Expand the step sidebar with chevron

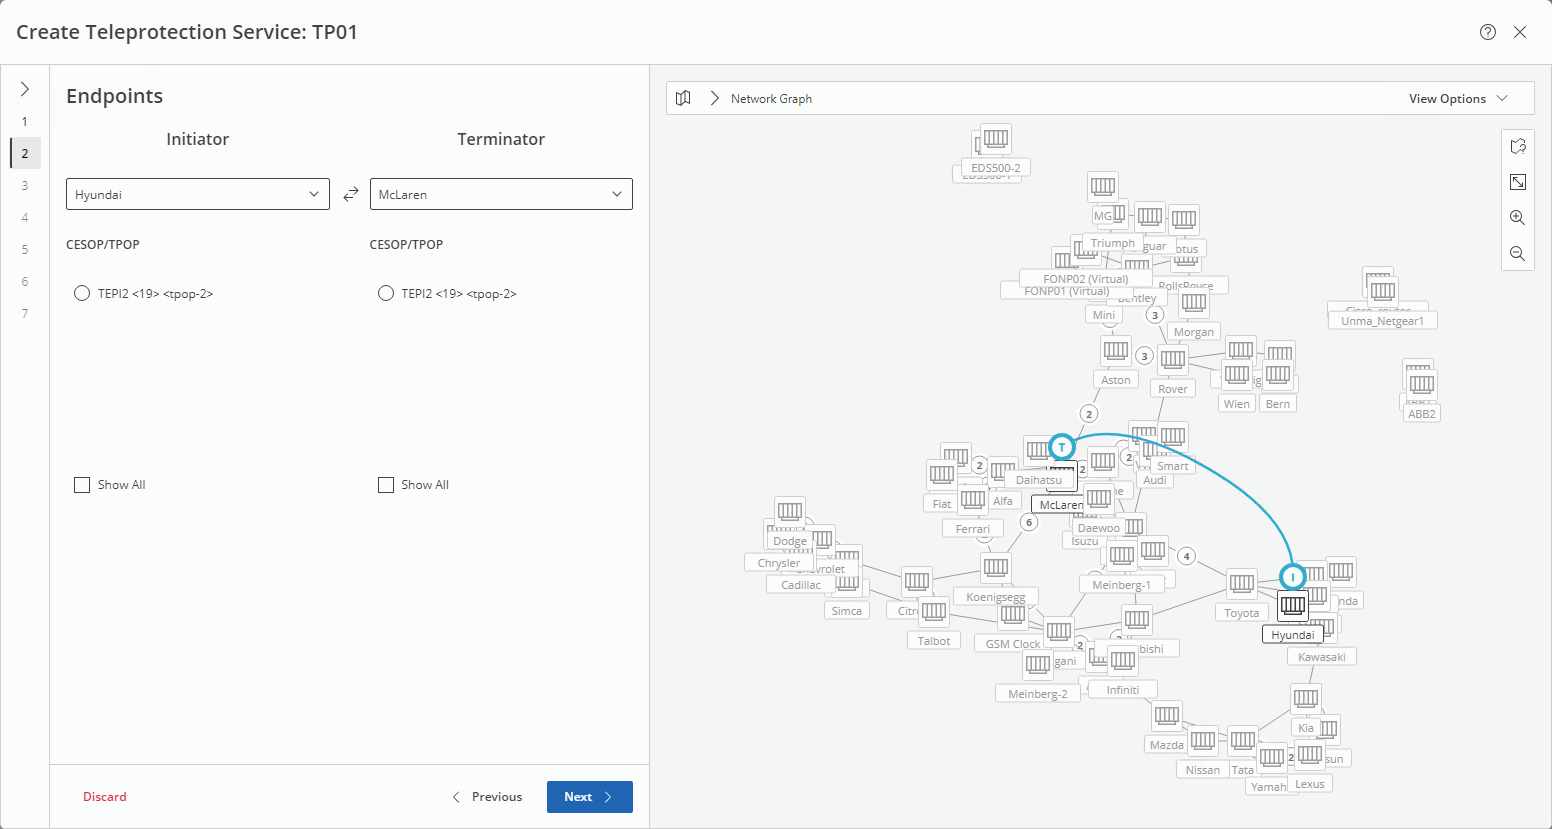click(25, 89)
